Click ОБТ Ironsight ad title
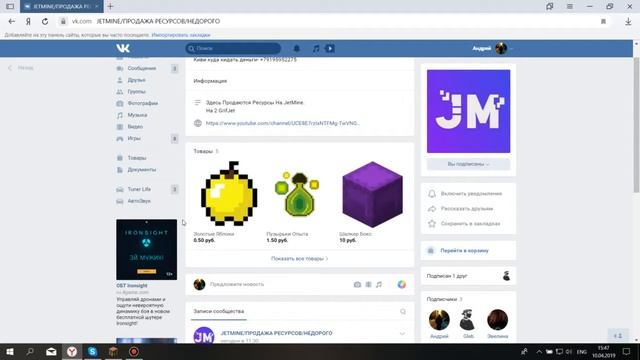 click(131, 286)
